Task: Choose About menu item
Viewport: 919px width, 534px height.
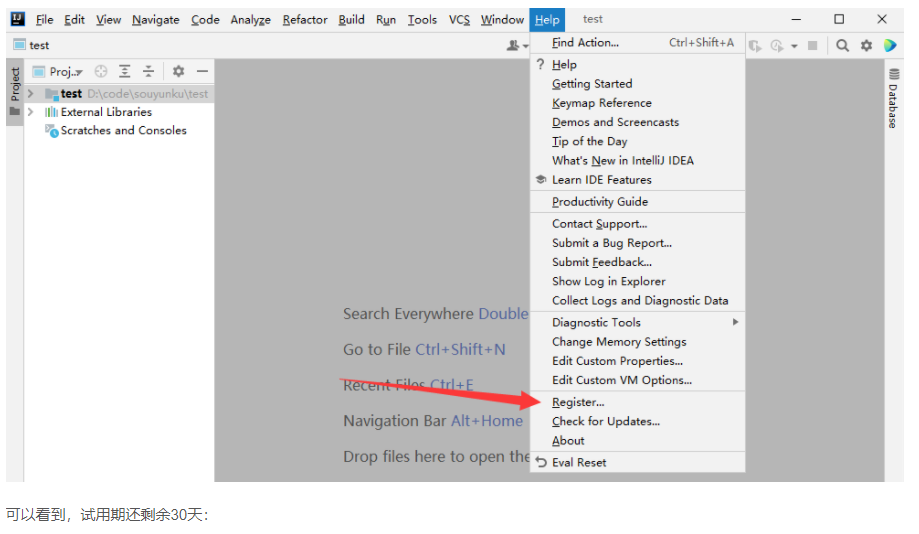Action: point(638,441)
